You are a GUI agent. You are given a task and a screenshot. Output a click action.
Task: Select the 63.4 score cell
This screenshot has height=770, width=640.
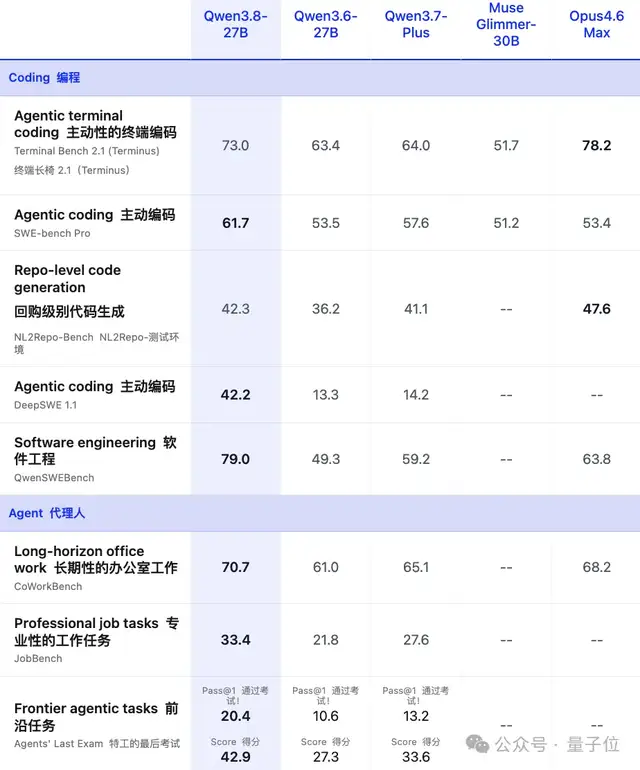[326, 145]
